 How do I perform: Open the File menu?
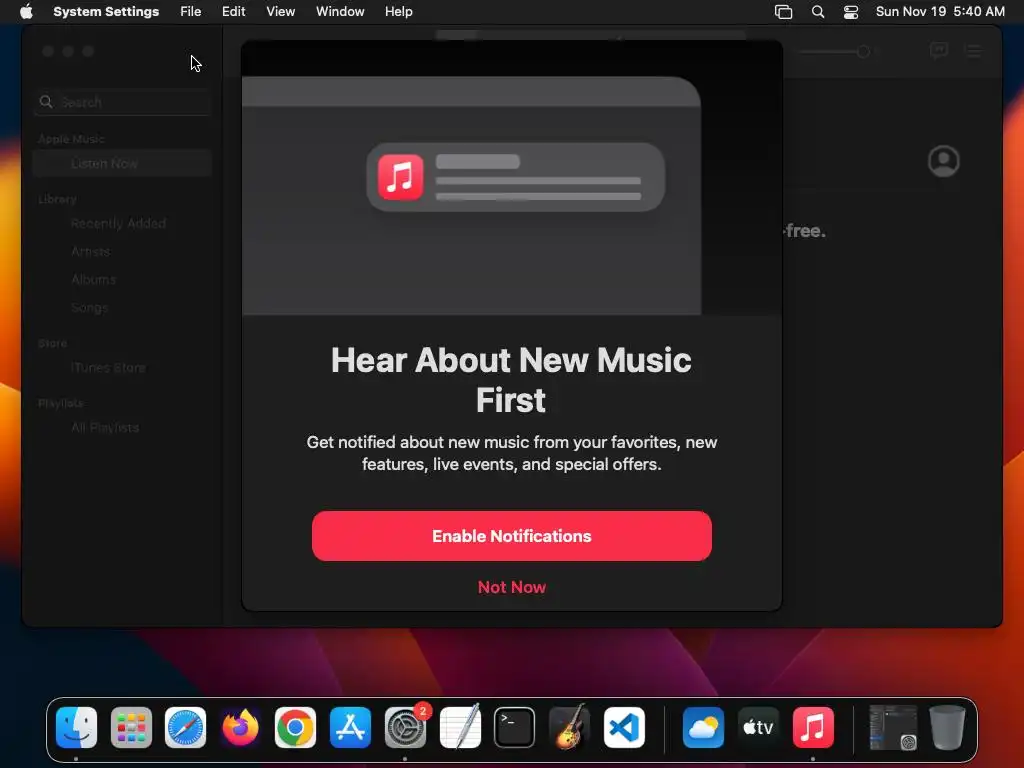(191, 11)
